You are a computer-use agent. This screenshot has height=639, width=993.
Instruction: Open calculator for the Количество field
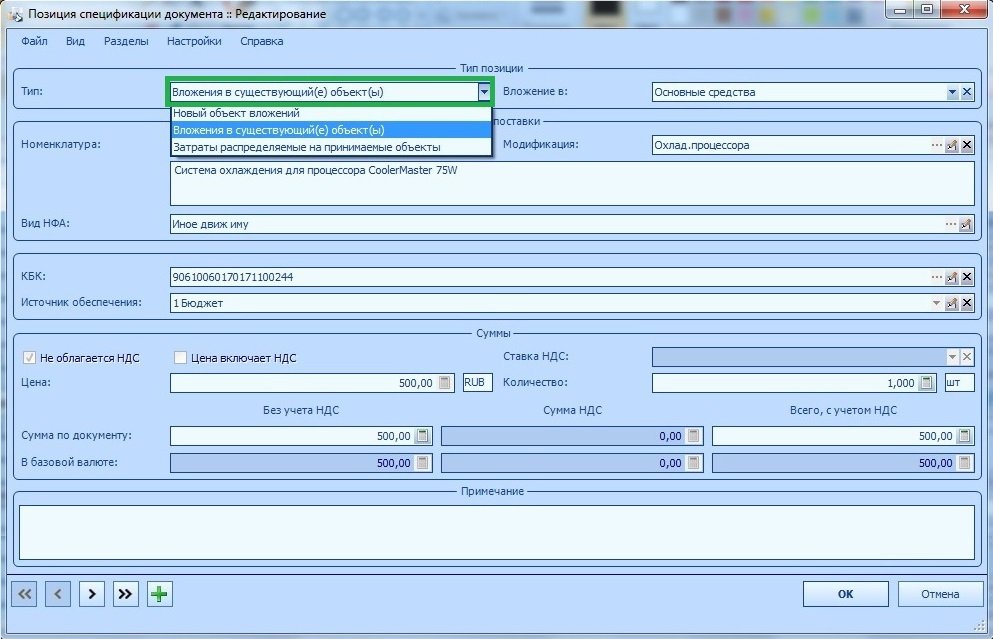927,383
